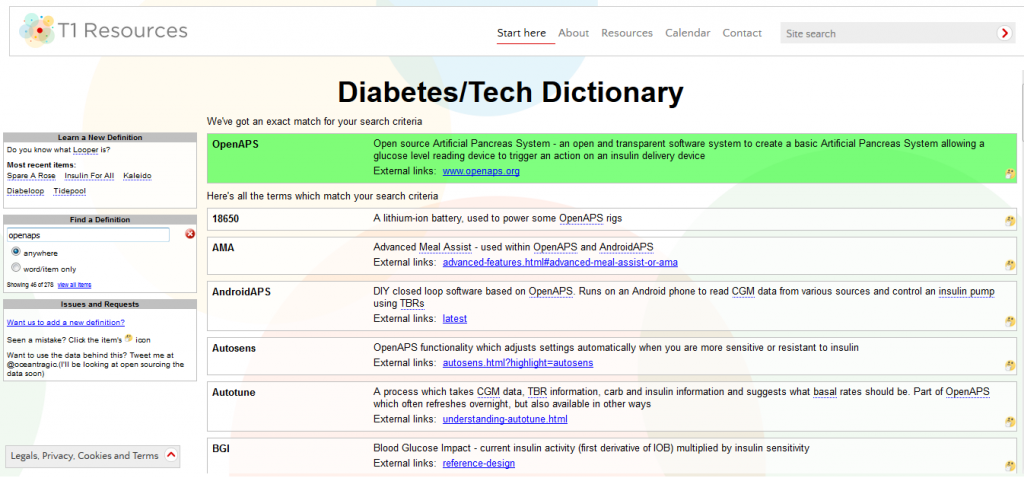Open the www.openaps.org external link
The image size is (1024, 478).
(481, 171)
